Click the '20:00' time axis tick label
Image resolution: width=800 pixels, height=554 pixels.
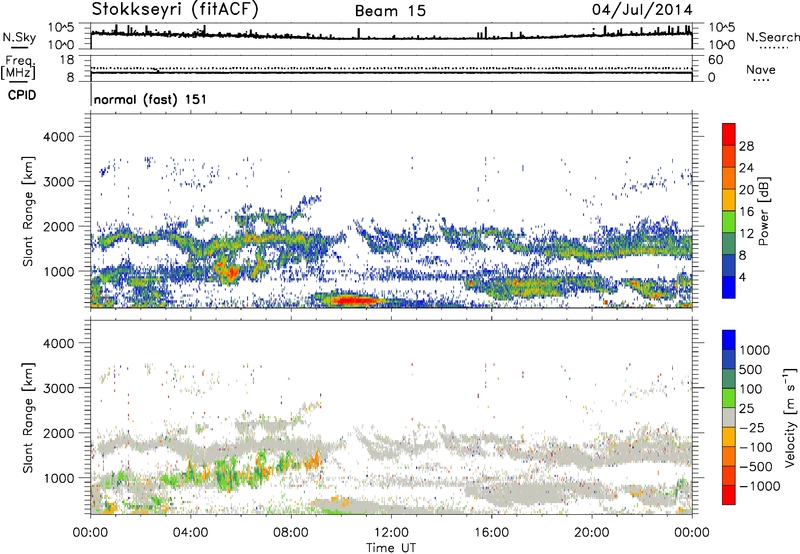point(591,533)
